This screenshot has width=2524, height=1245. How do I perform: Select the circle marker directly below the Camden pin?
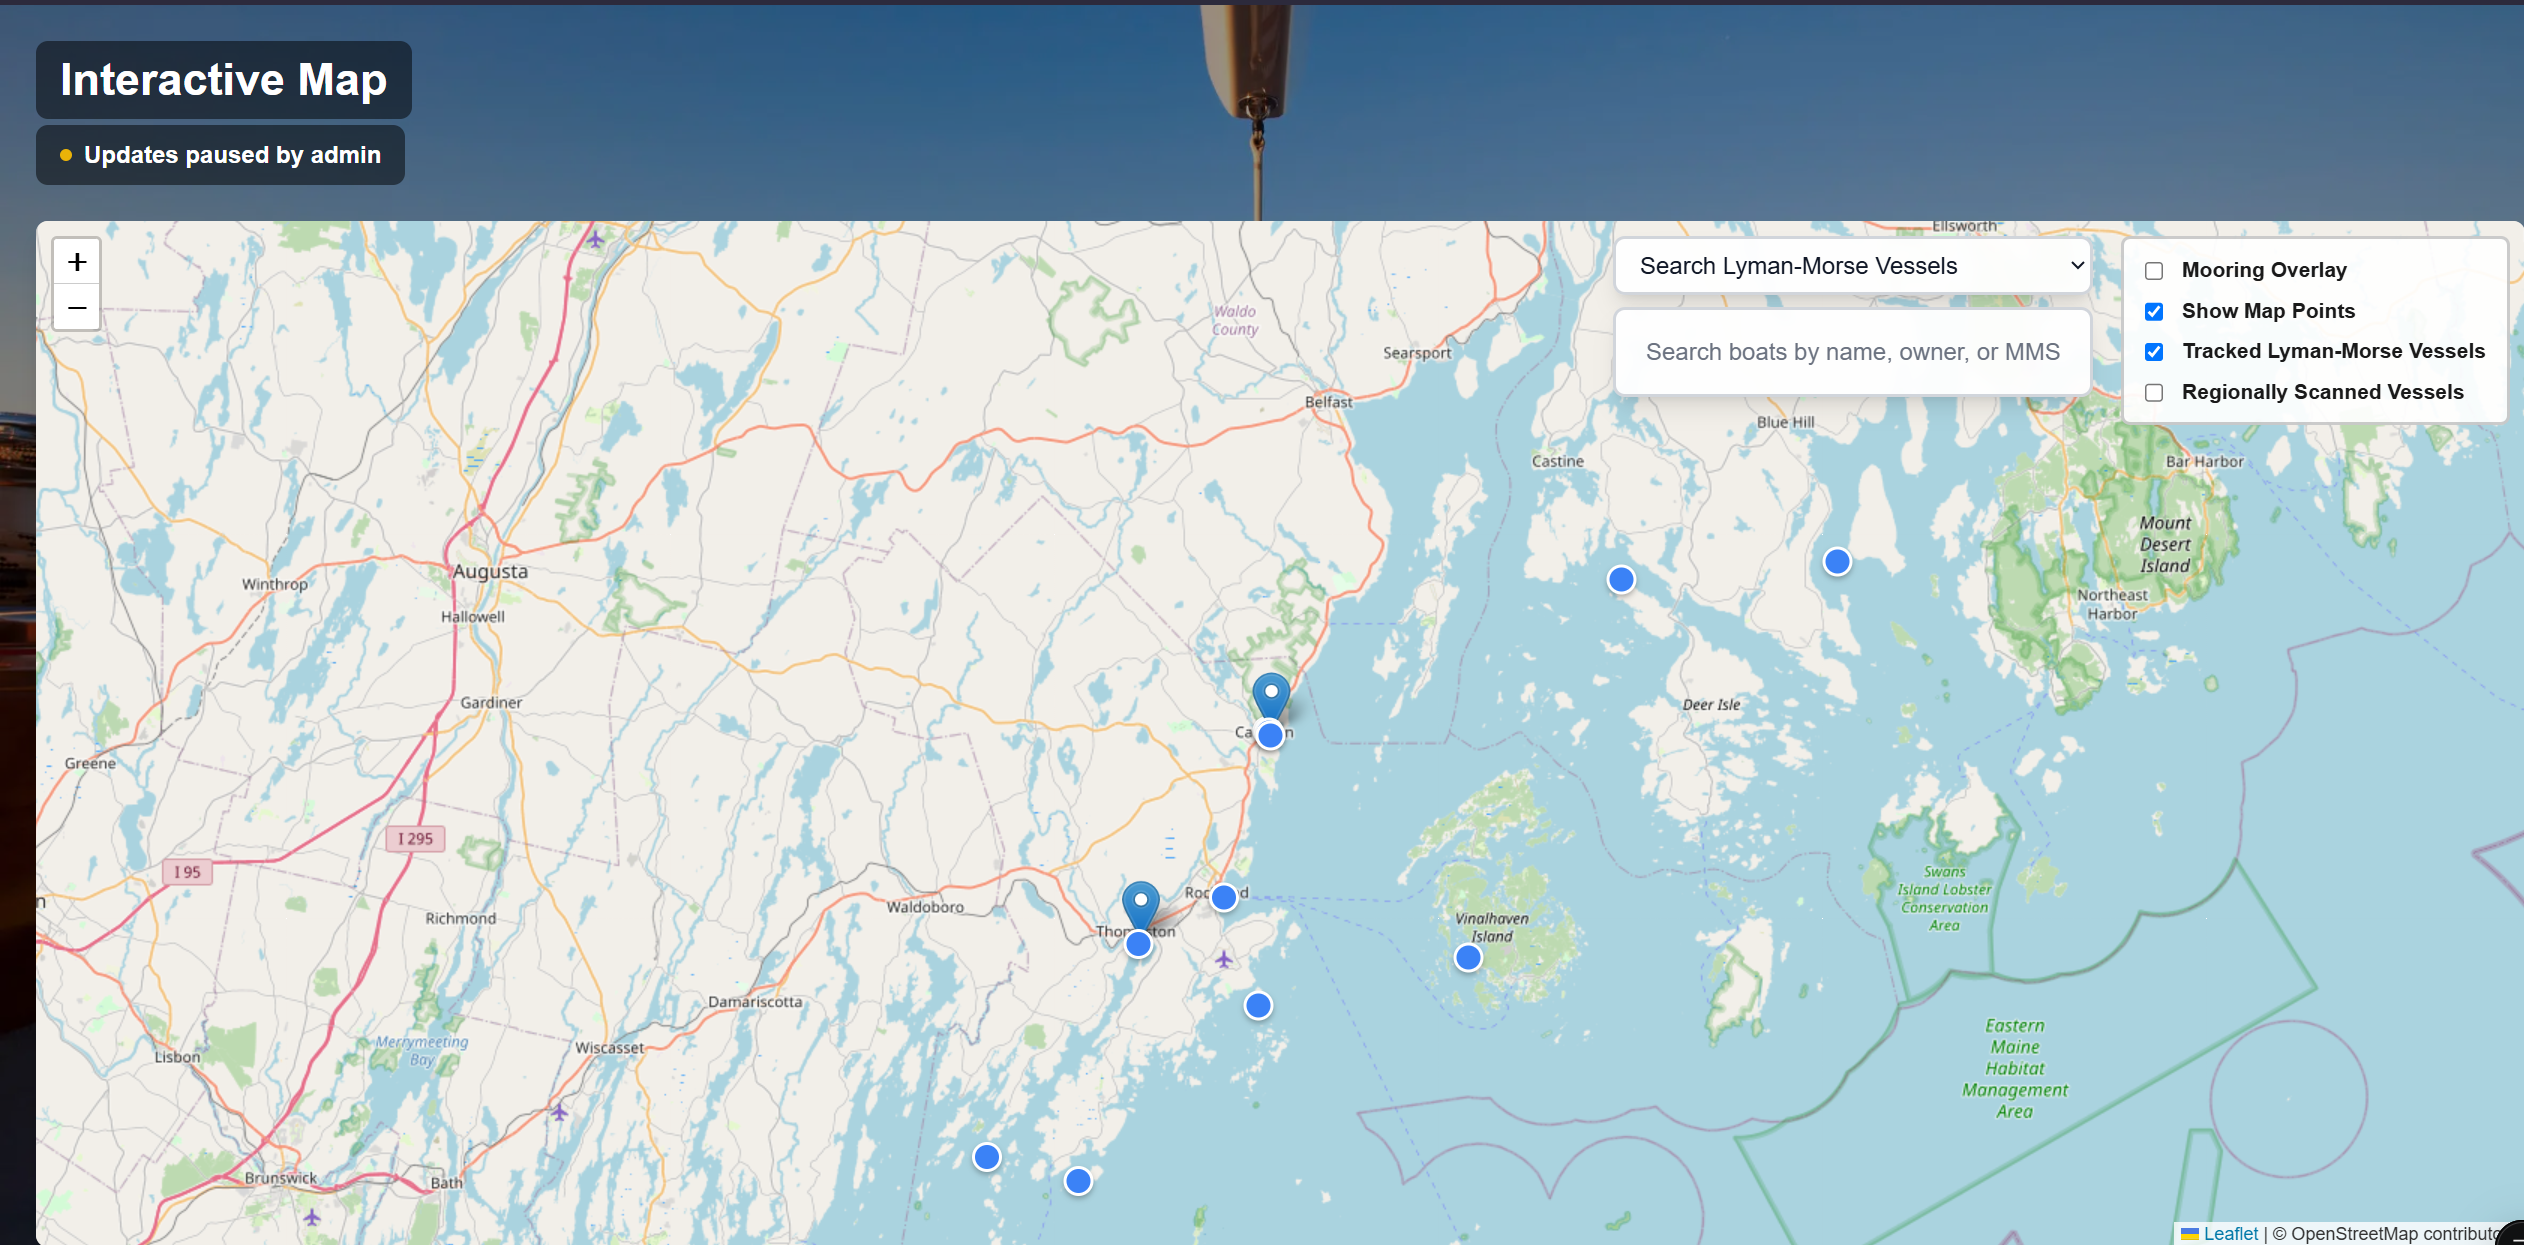point(1269,736)
